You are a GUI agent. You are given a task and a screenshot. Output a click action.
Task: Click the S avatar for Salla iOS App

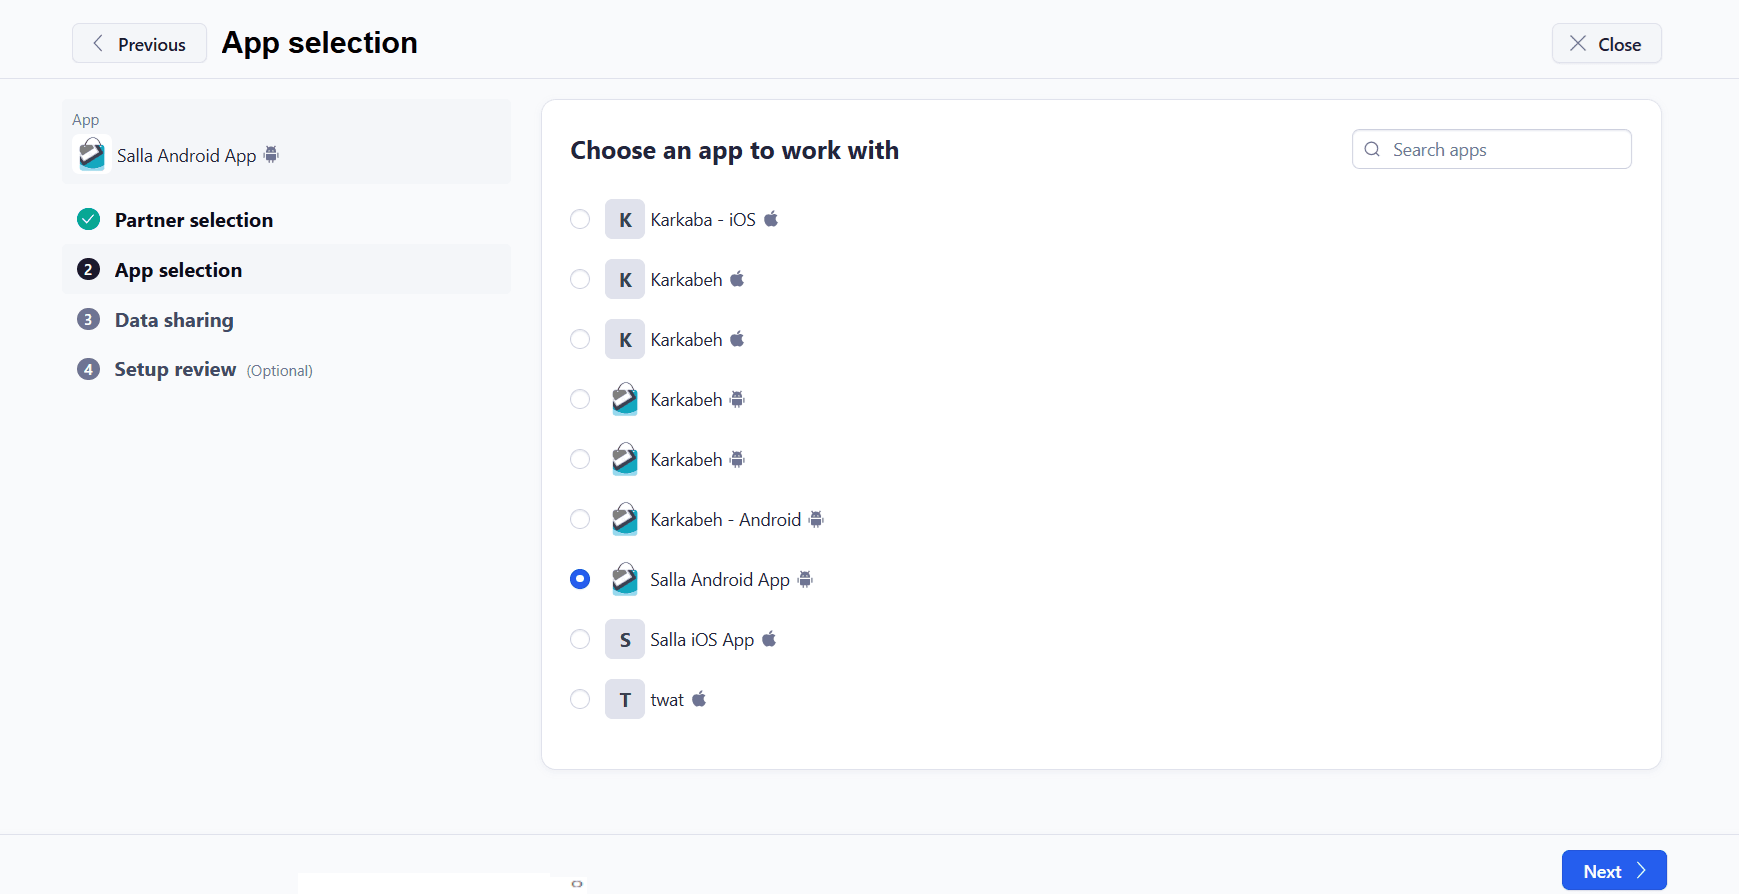(624, 640)
